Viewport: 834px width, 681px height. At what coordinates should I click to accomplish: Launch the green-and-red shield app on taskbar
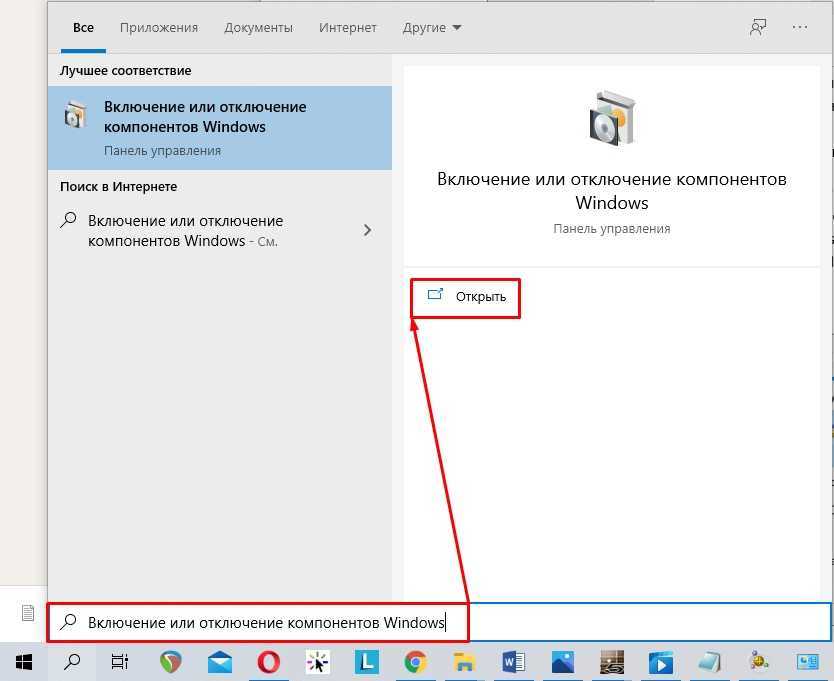[x=170, y=662]
